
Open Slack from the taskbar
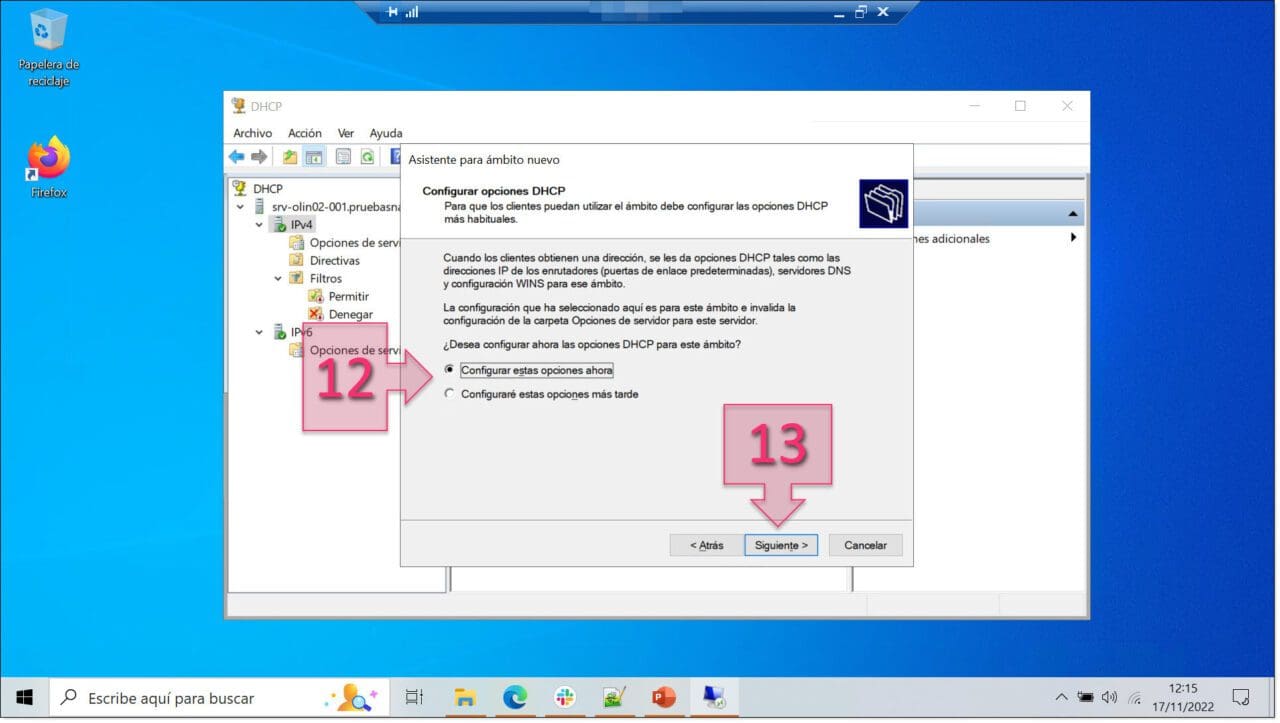click(565, 698)
